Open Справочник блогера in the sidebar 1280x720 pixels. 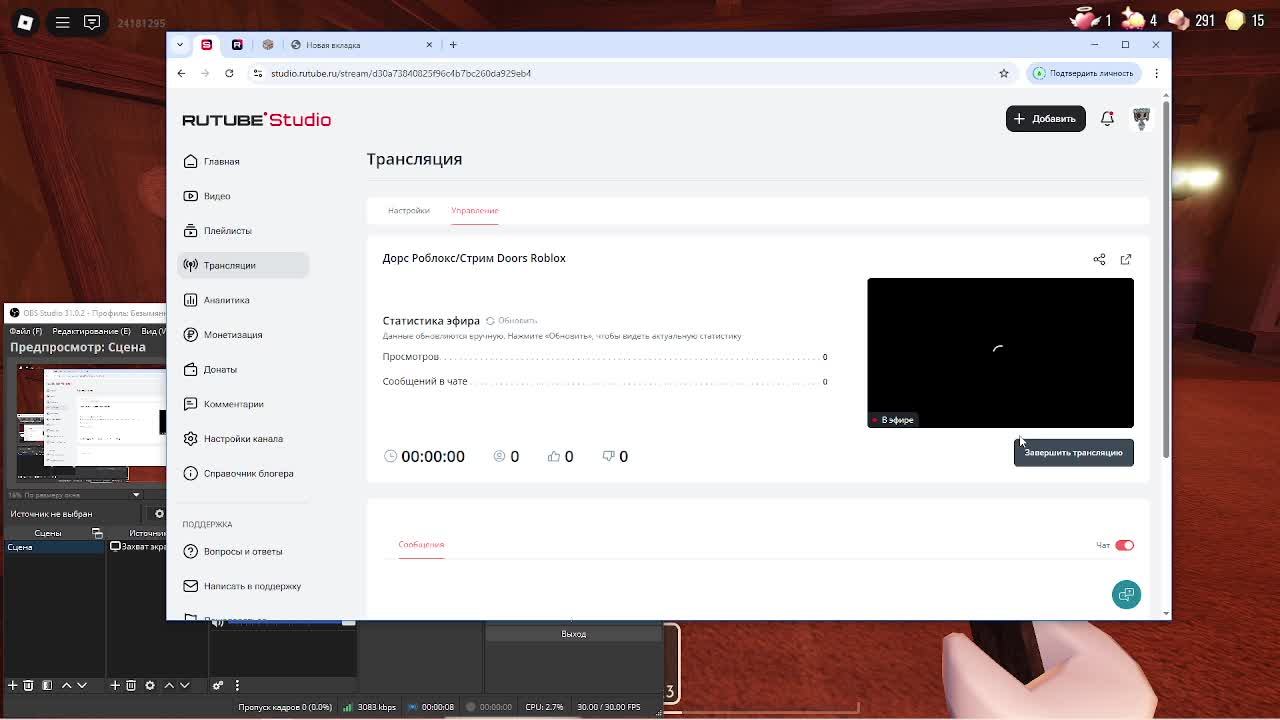click(243, 473)
